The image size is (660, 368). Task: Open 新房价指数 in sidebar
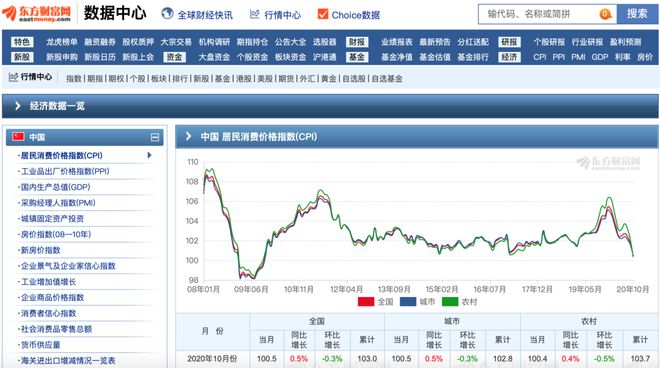tap(40, 250)
